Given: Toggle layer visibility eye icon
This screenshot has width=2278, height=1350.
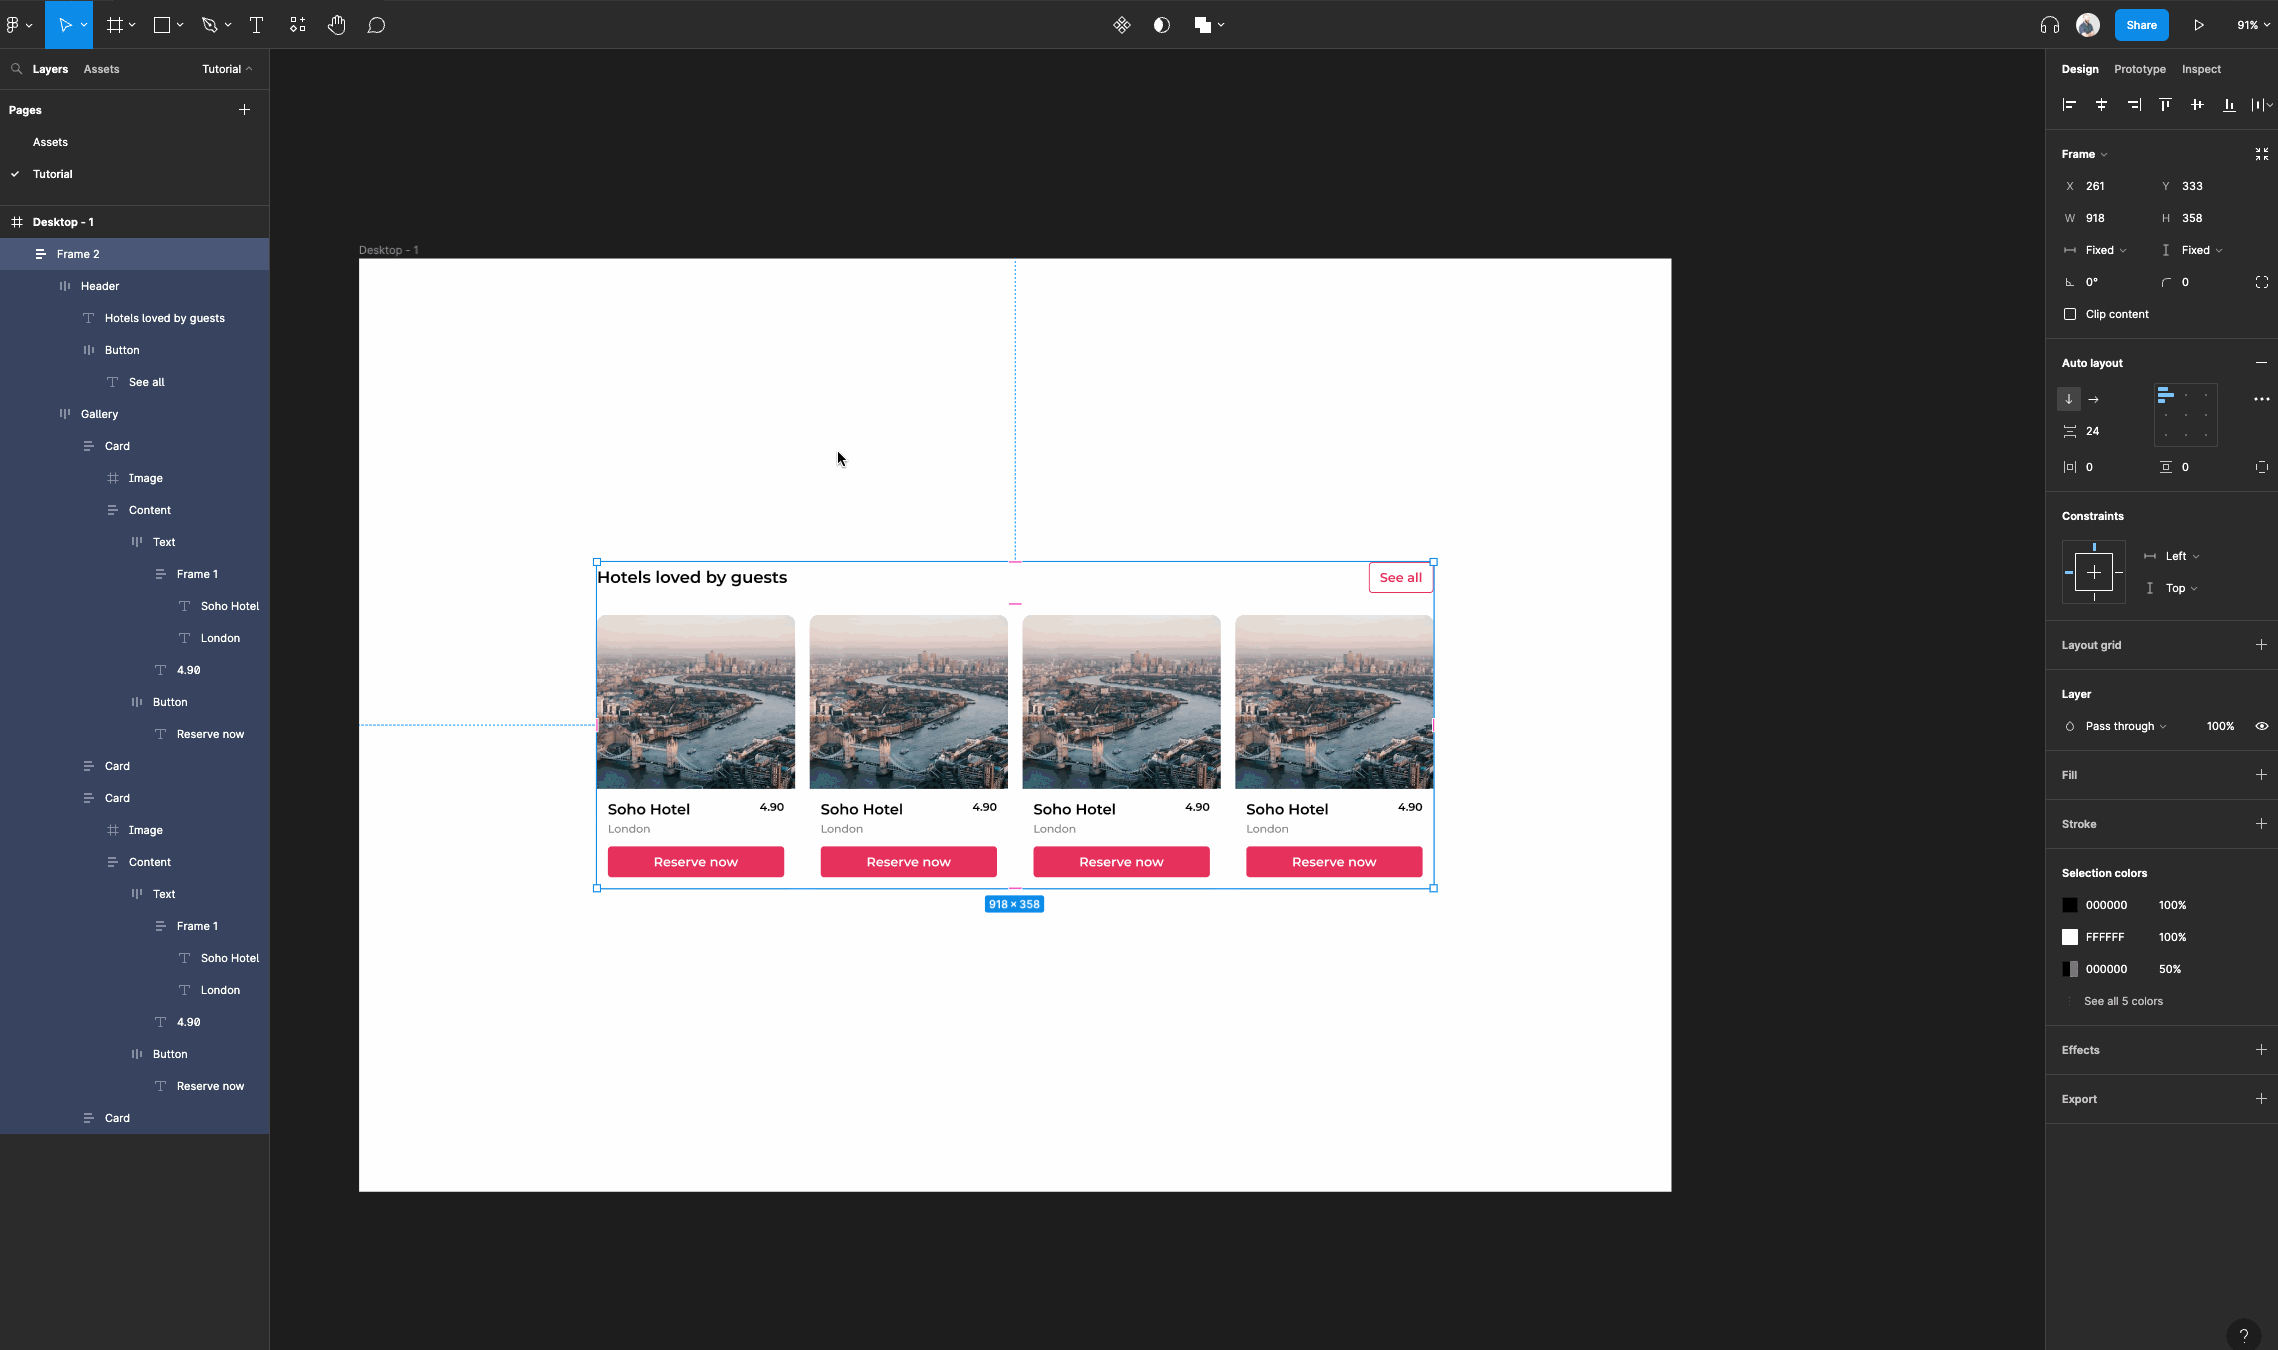Looking at the screenshot, I should point(2262,726).
